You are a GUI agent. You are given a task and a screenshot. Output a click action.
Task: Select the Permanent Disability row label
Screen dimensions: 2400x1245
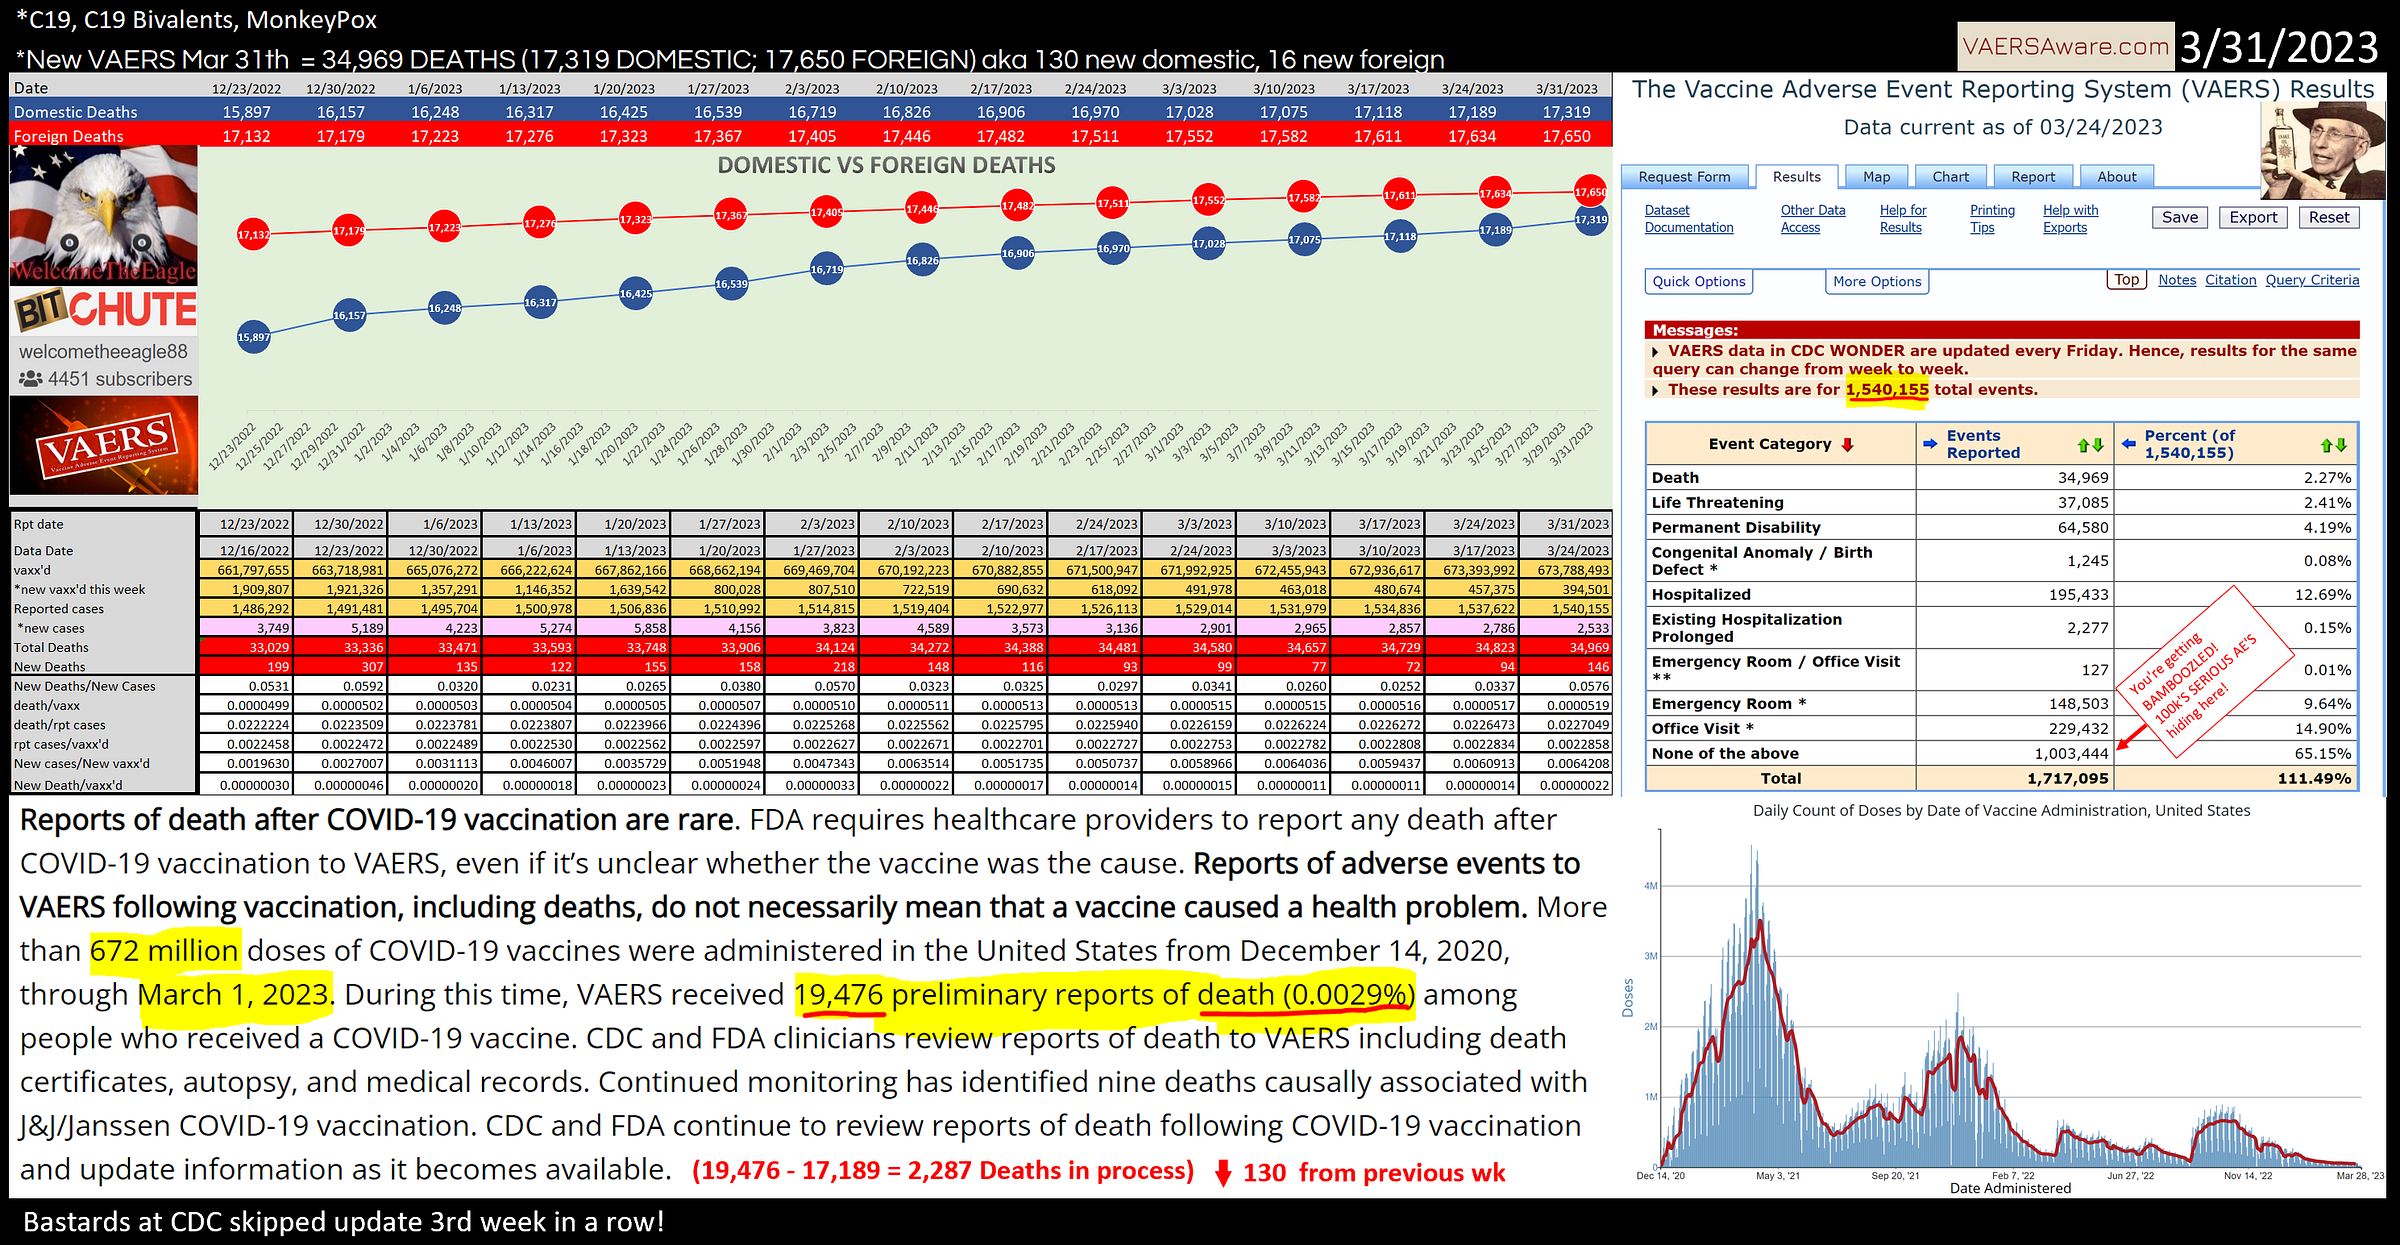coord(1736,528)
